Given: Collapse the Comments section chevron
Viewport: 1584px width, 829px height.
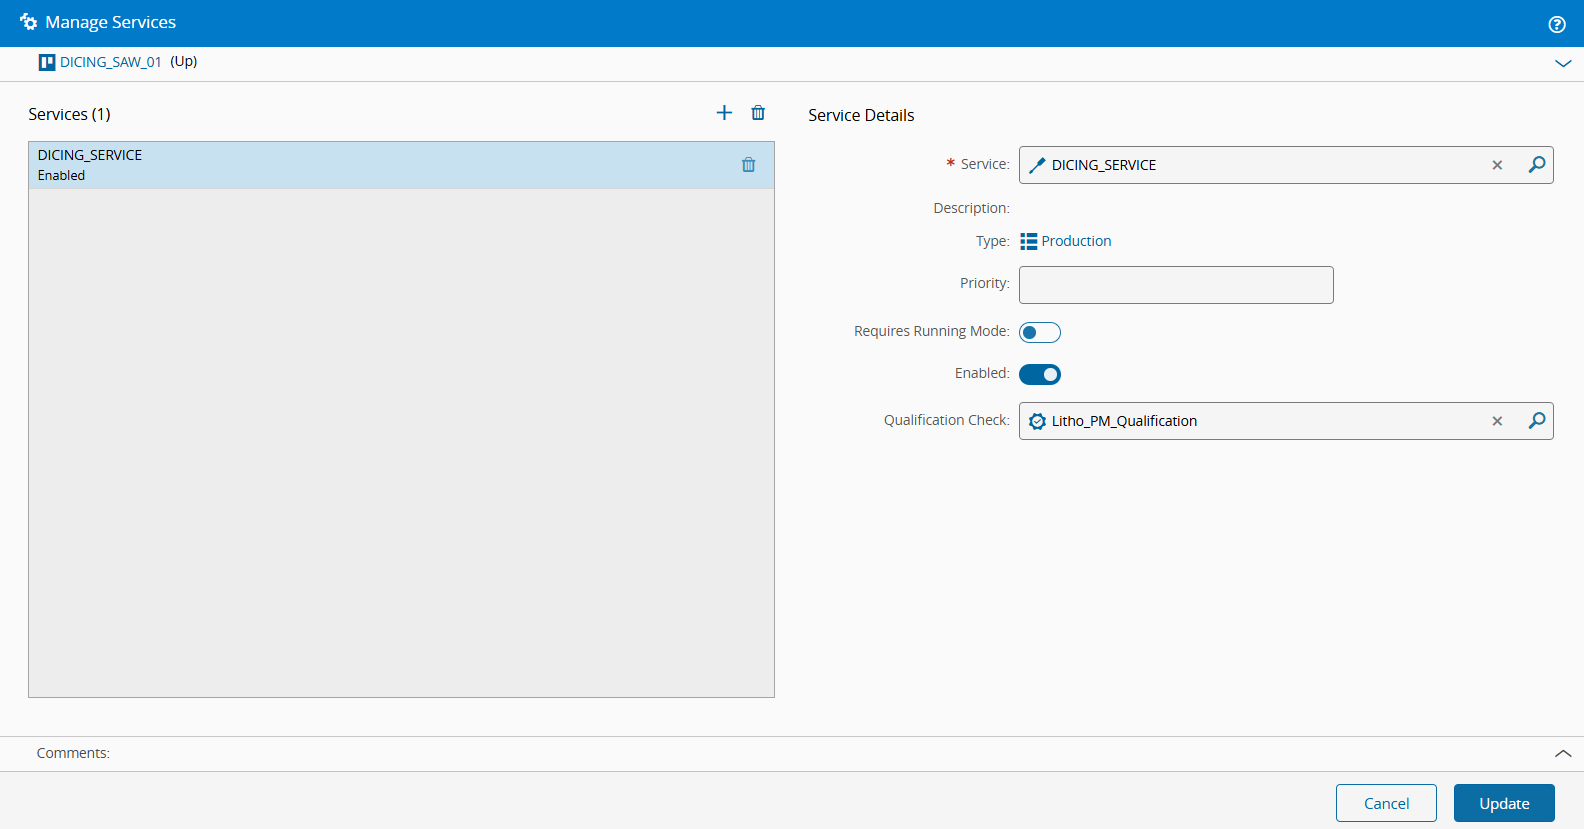Looking at the screenshot, I should coord(1562,753).
